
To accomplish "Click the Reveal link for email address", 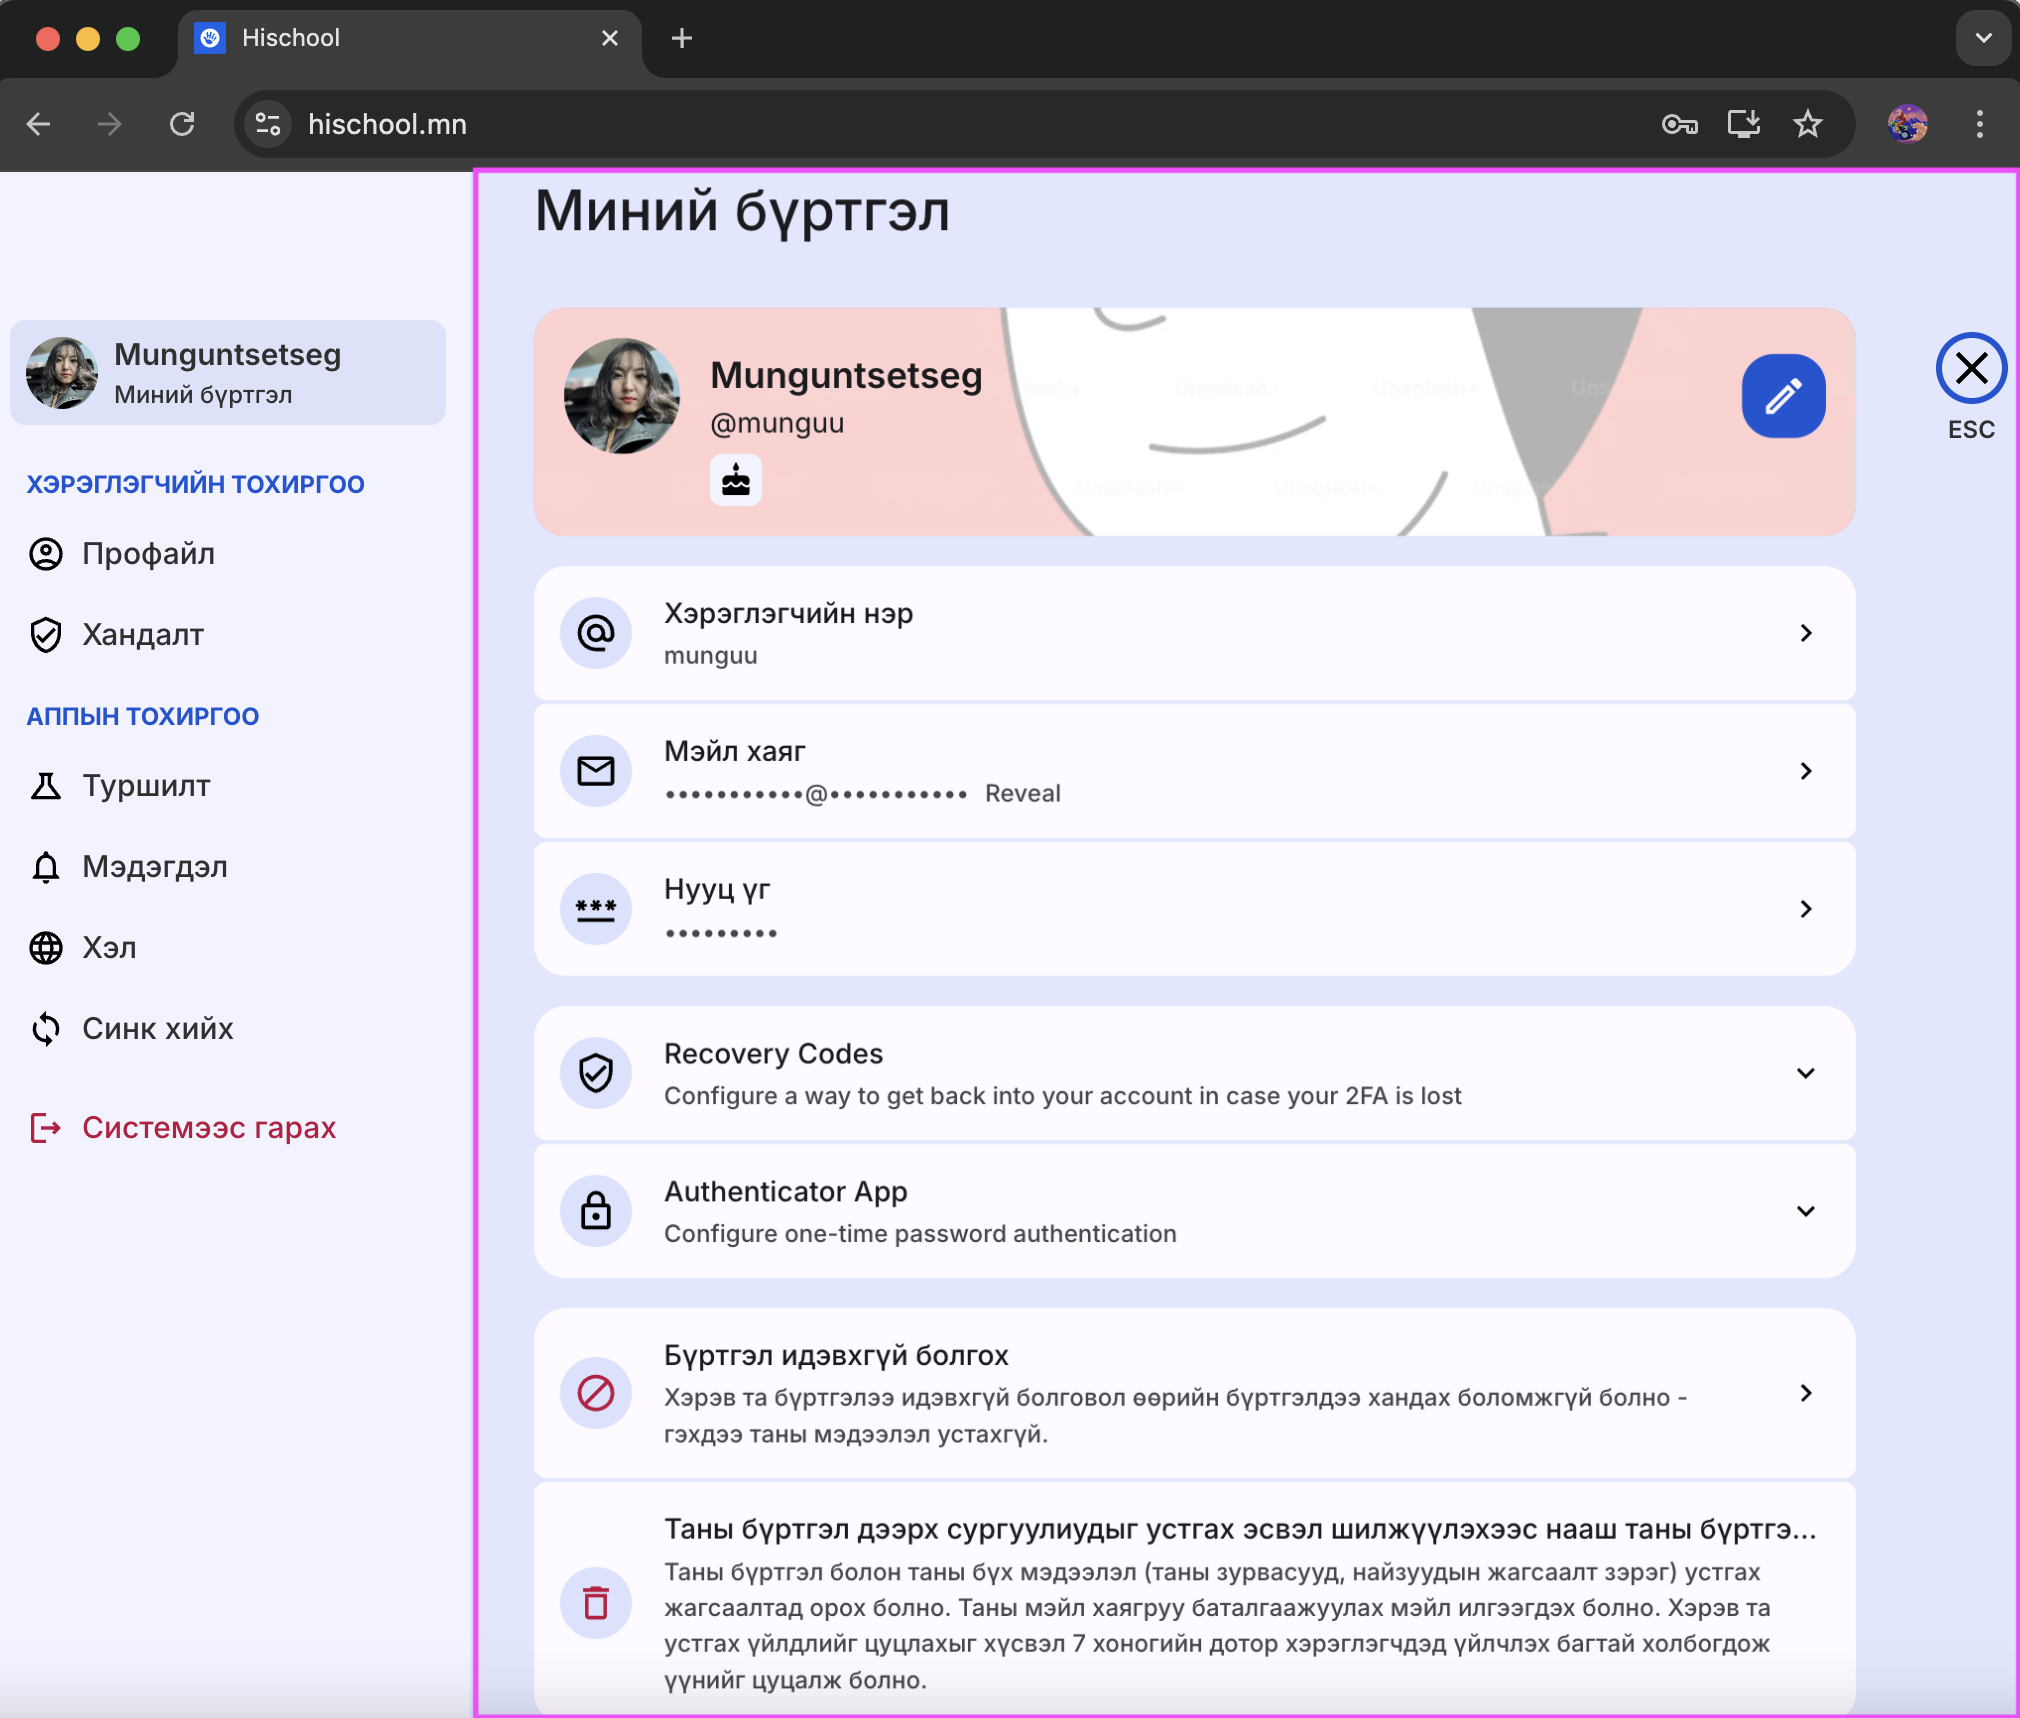I will point(1022,793).
